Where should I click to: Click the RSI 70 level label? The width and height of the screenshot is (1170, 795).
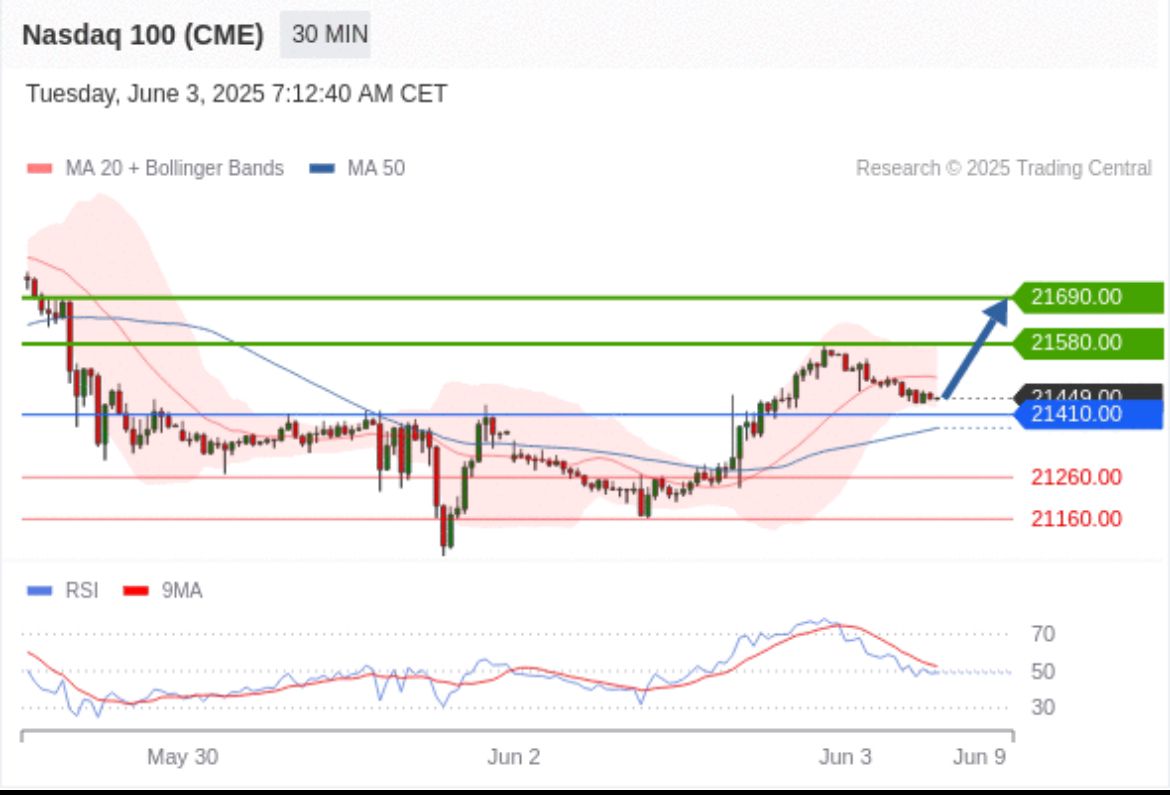pyautogui.click(x=1043, y=634)
